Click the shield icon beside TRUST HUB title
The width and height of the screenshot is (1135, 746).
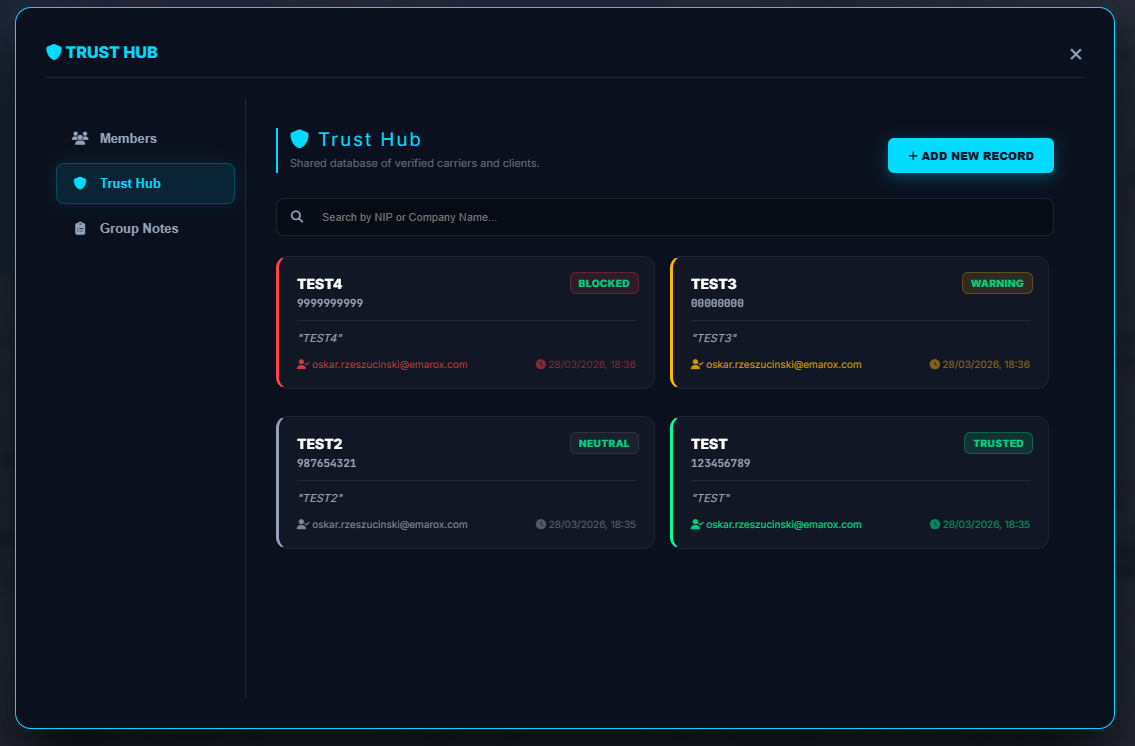point(54,52)
